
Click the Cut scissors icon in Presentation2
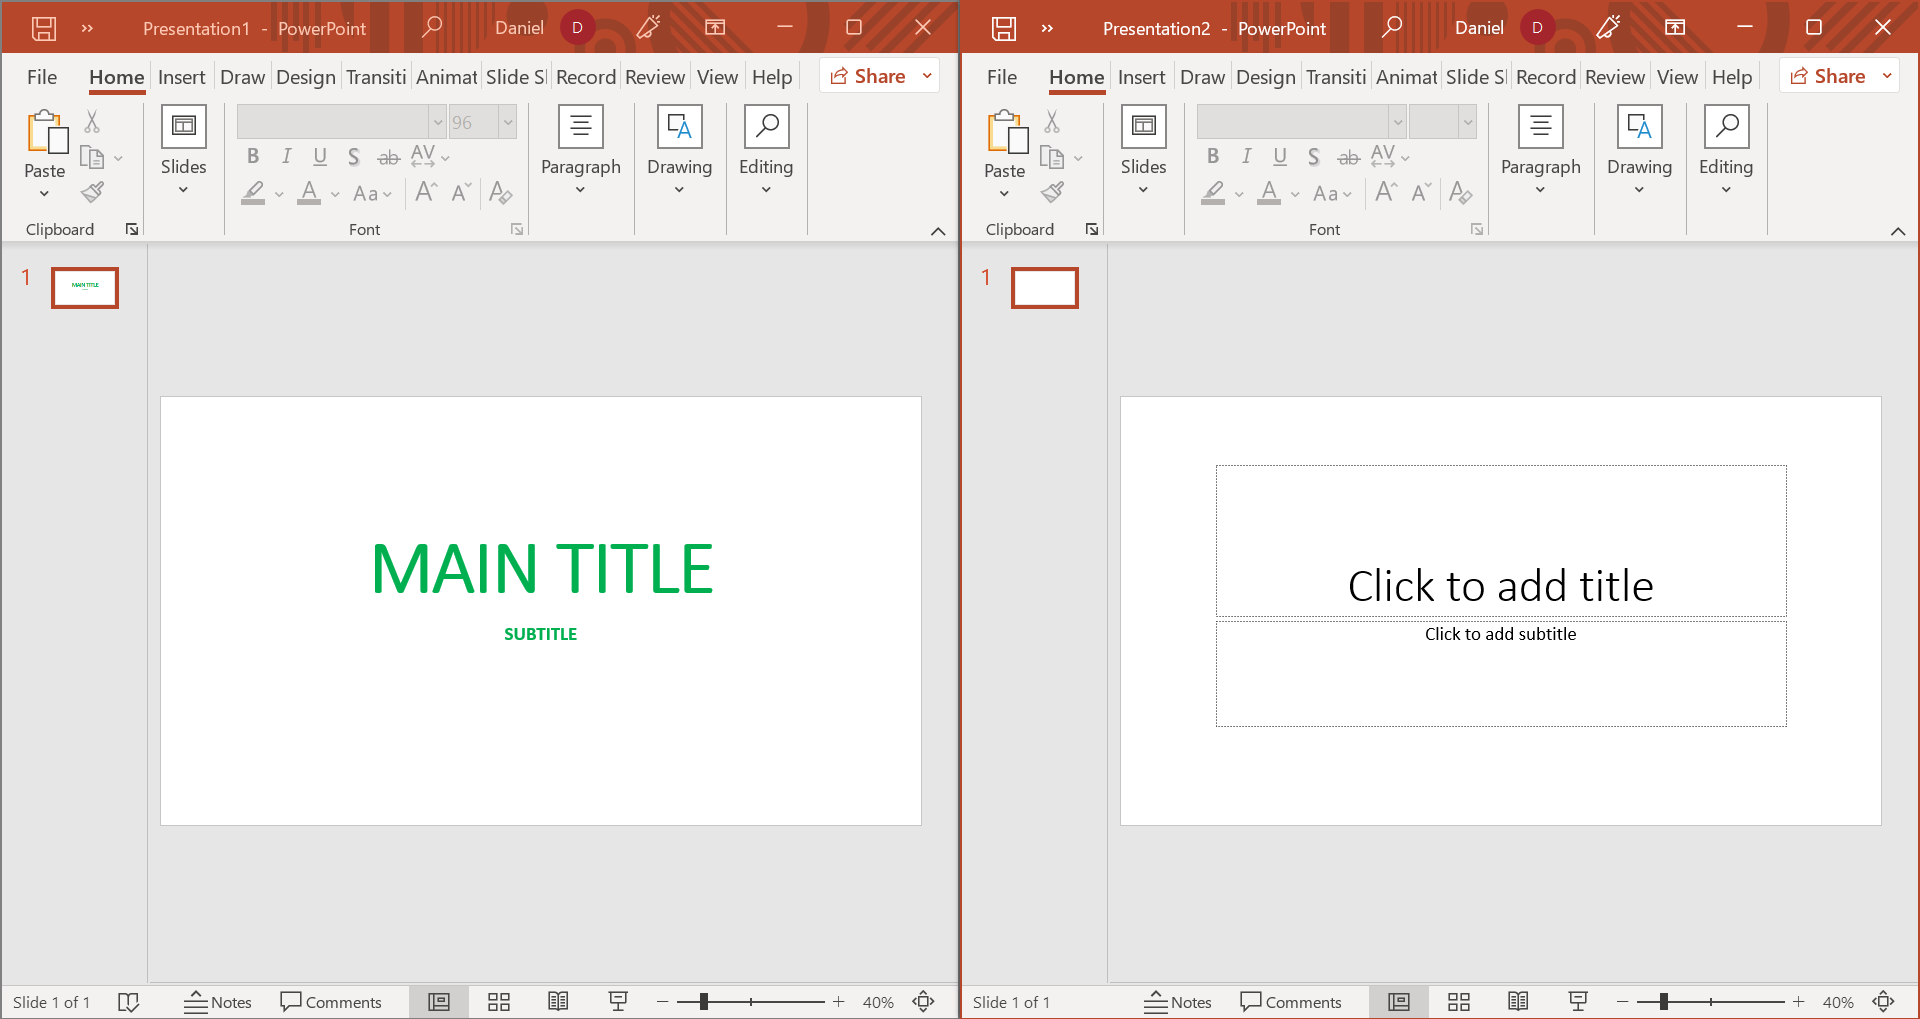point(1052,122)
